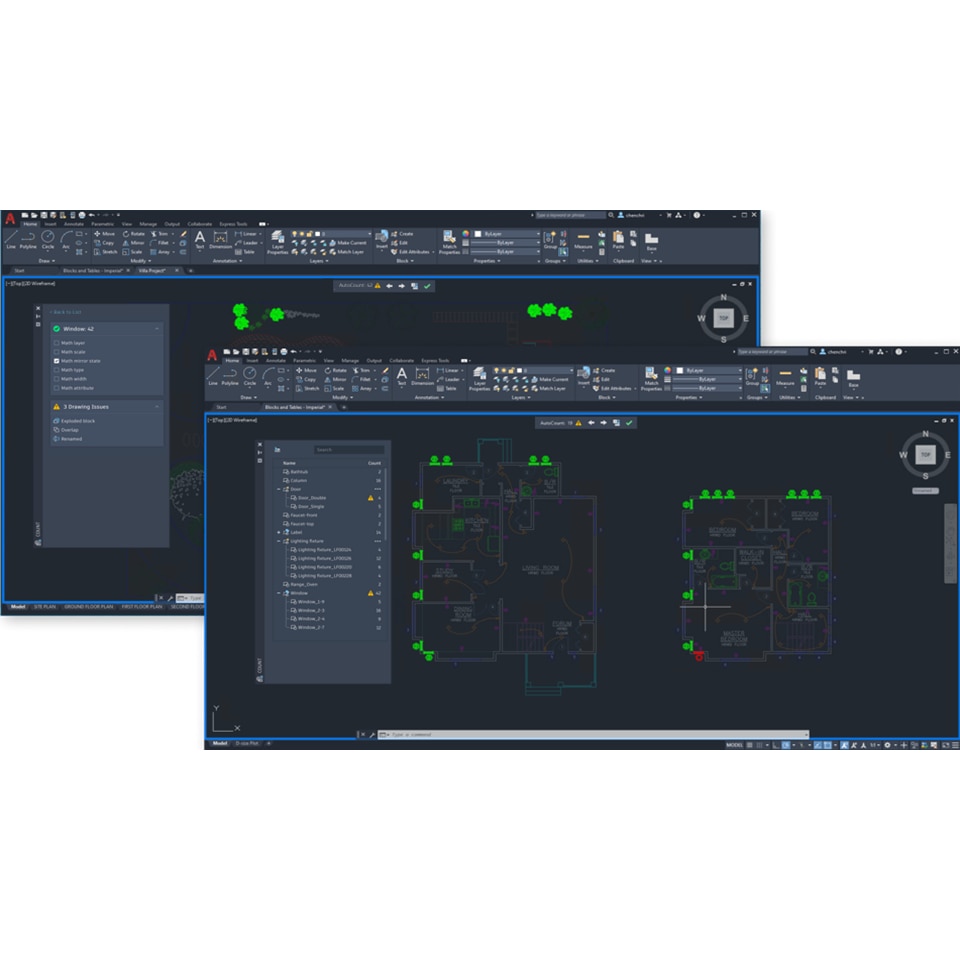Image resolution: width=960 pixels, height=960 pixels.
Task: Collapse the Lighting Fixture block group
Action: point(280,541)
